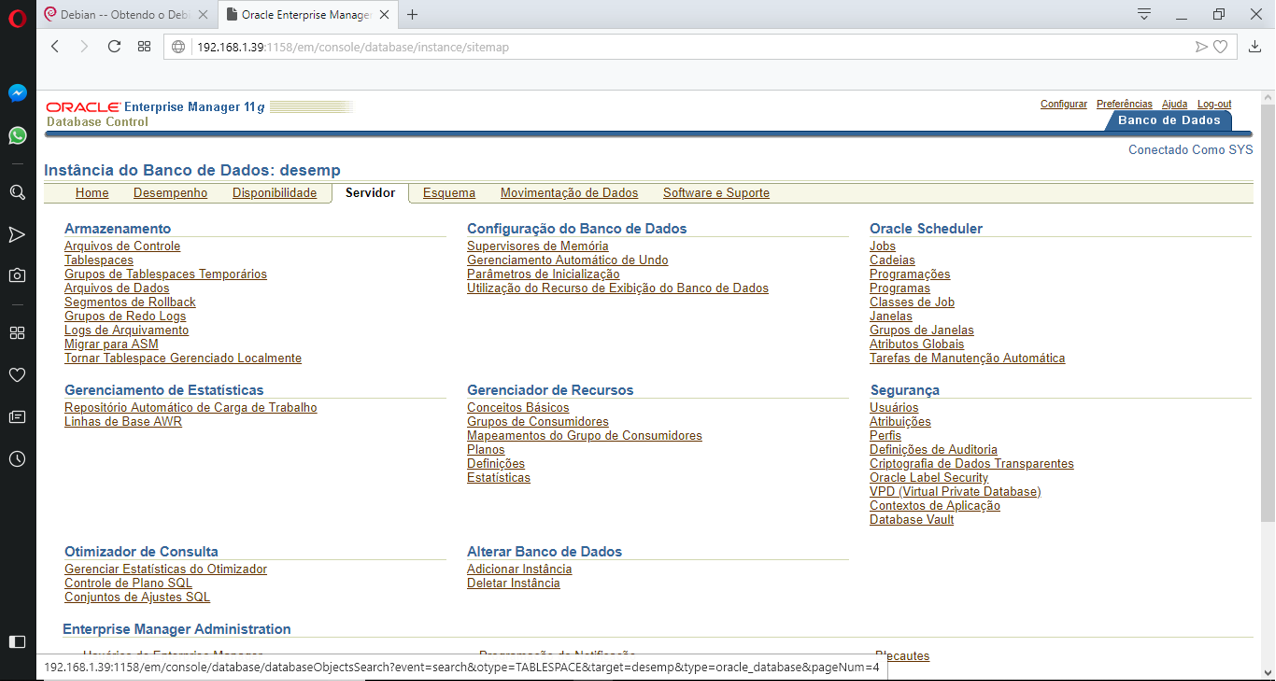The image size is (1276, 681).
Task: Open the Movimentação de Dados tab
Action: pyautogui.click(x=569, y=193)
